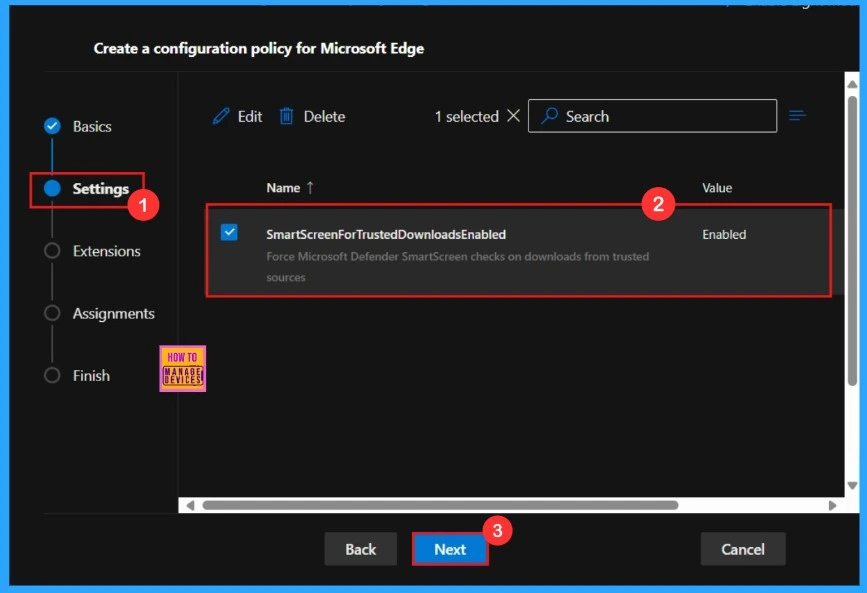Viewport: 867px width, 593px height.
Task: Click the Name column sort arrow
Action: 310,188
